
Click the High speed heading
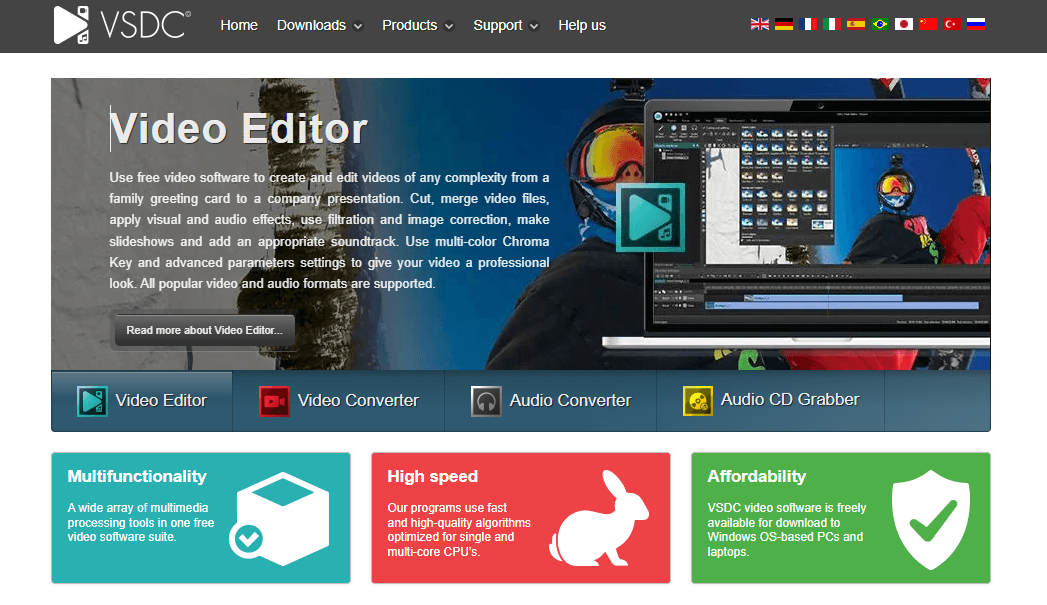(x=433, y=476)
